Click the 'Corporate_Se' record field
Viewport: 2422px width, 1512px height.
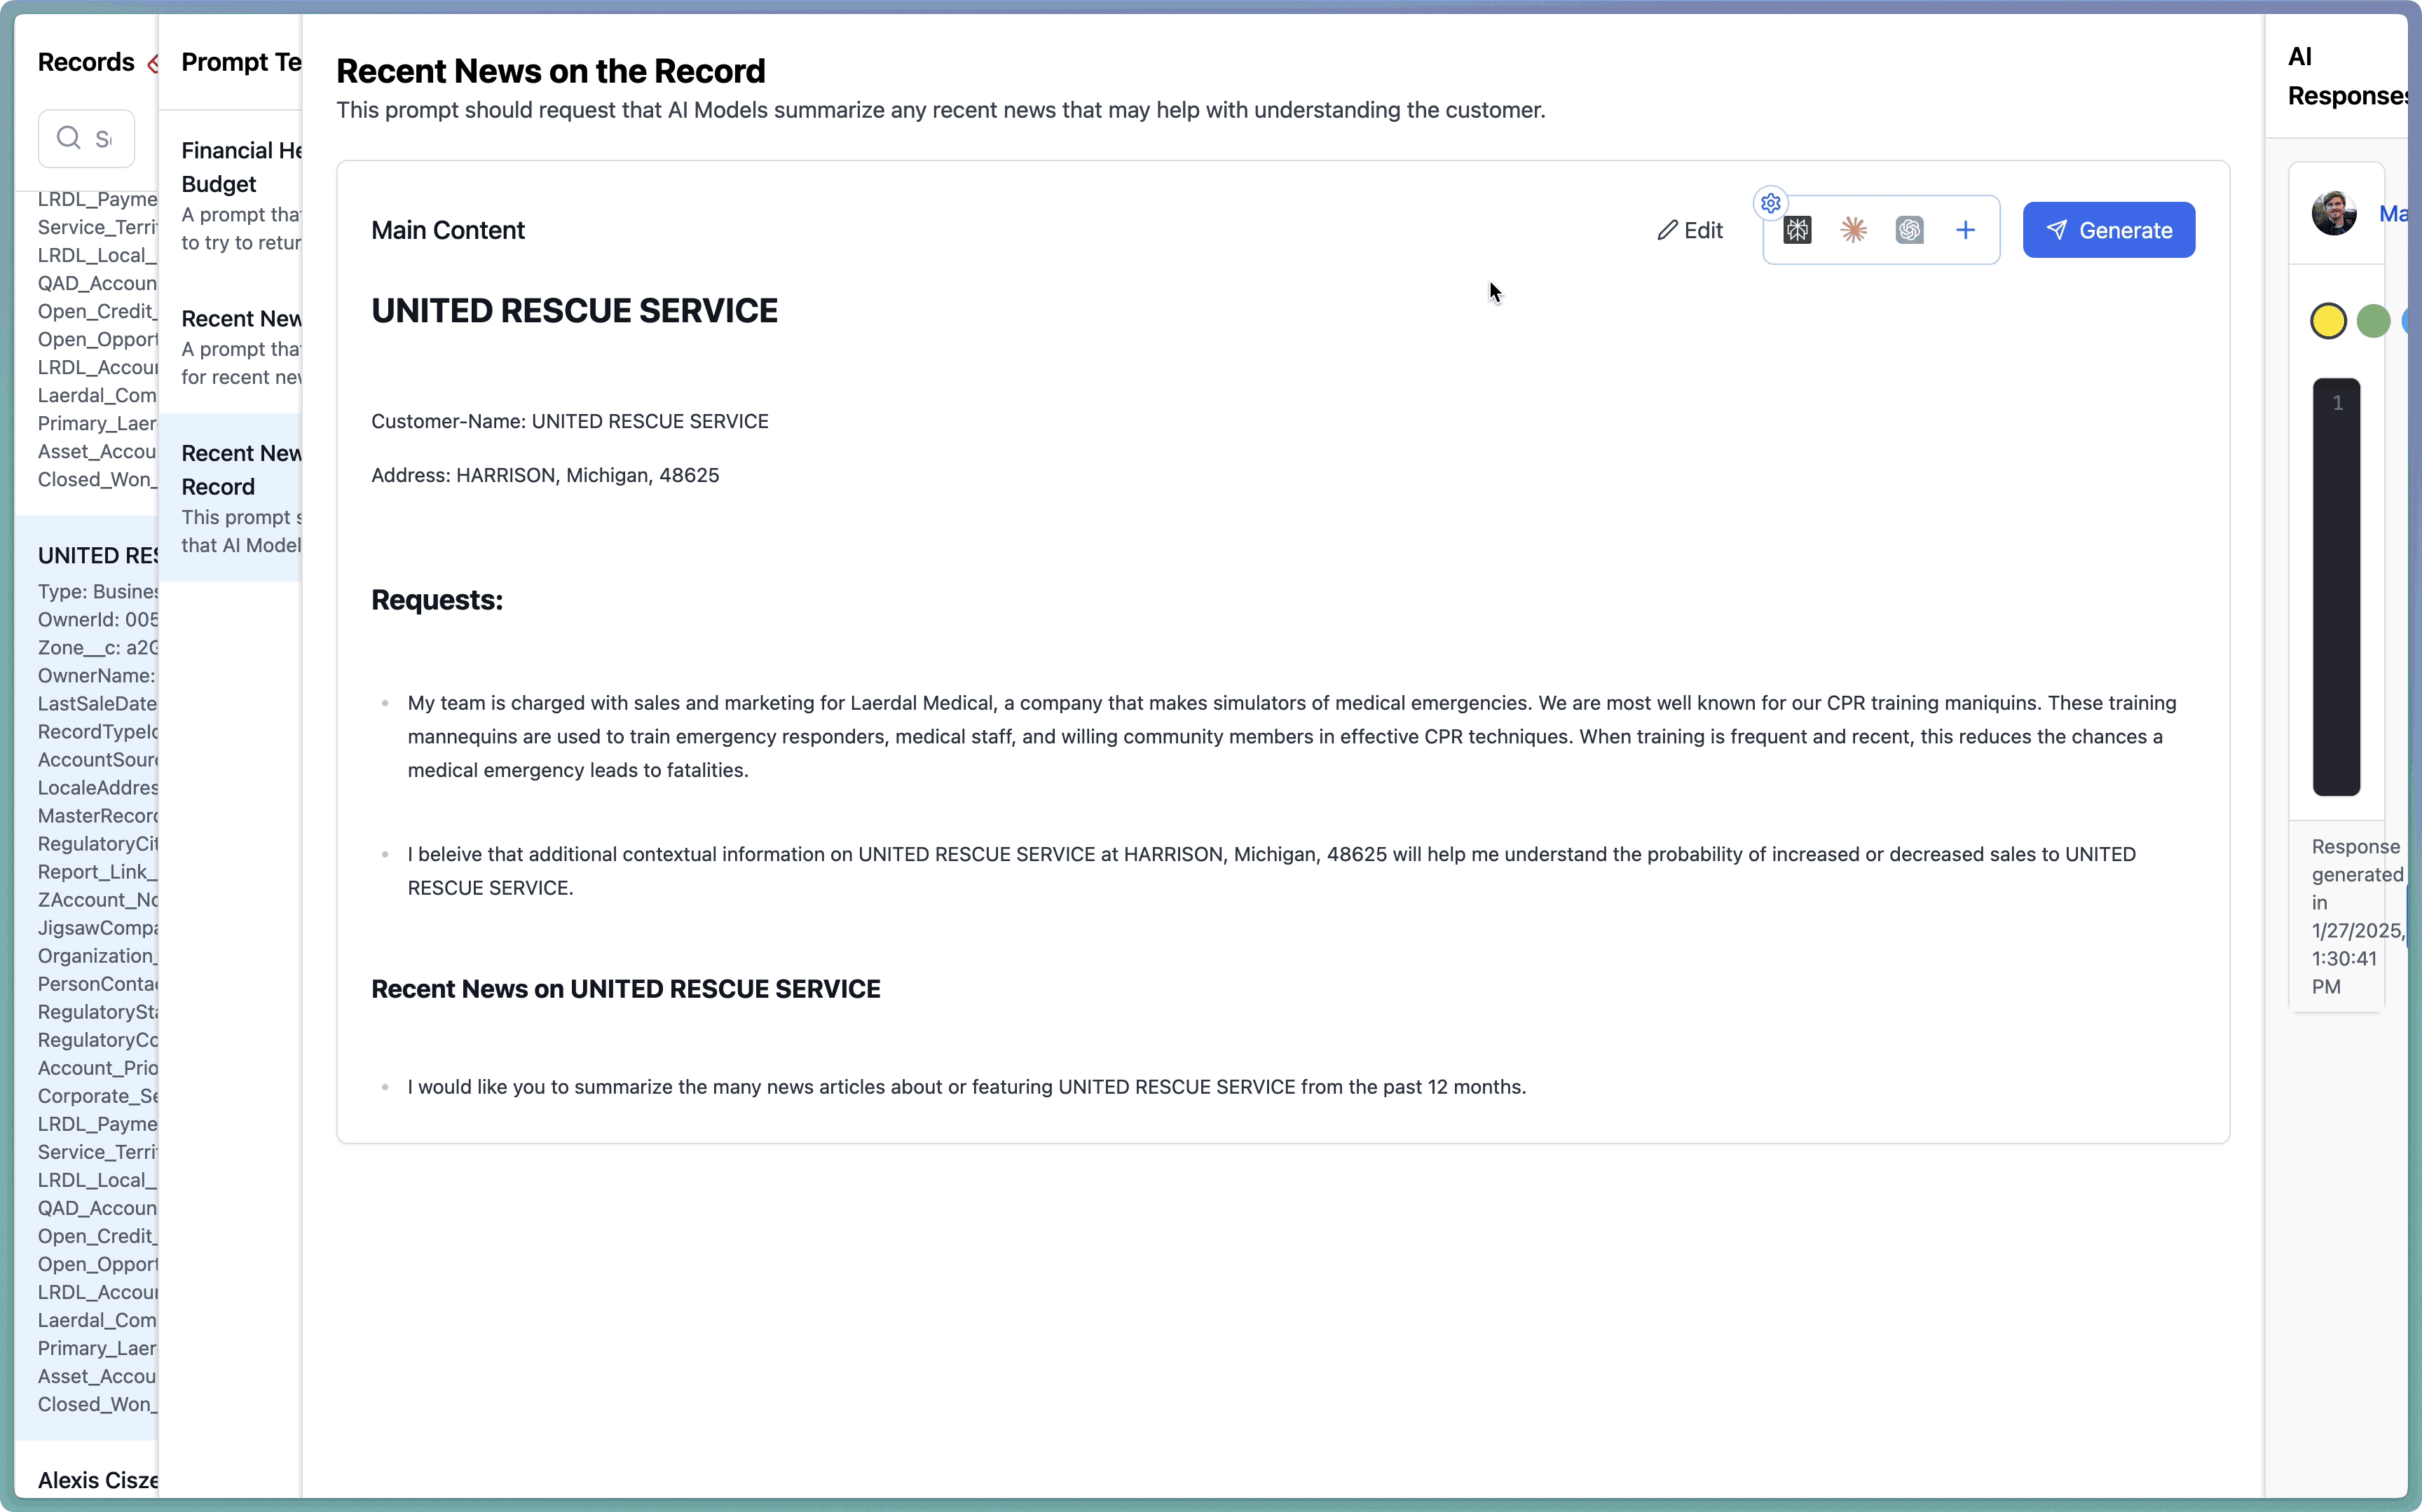(x=98, y=1095)
